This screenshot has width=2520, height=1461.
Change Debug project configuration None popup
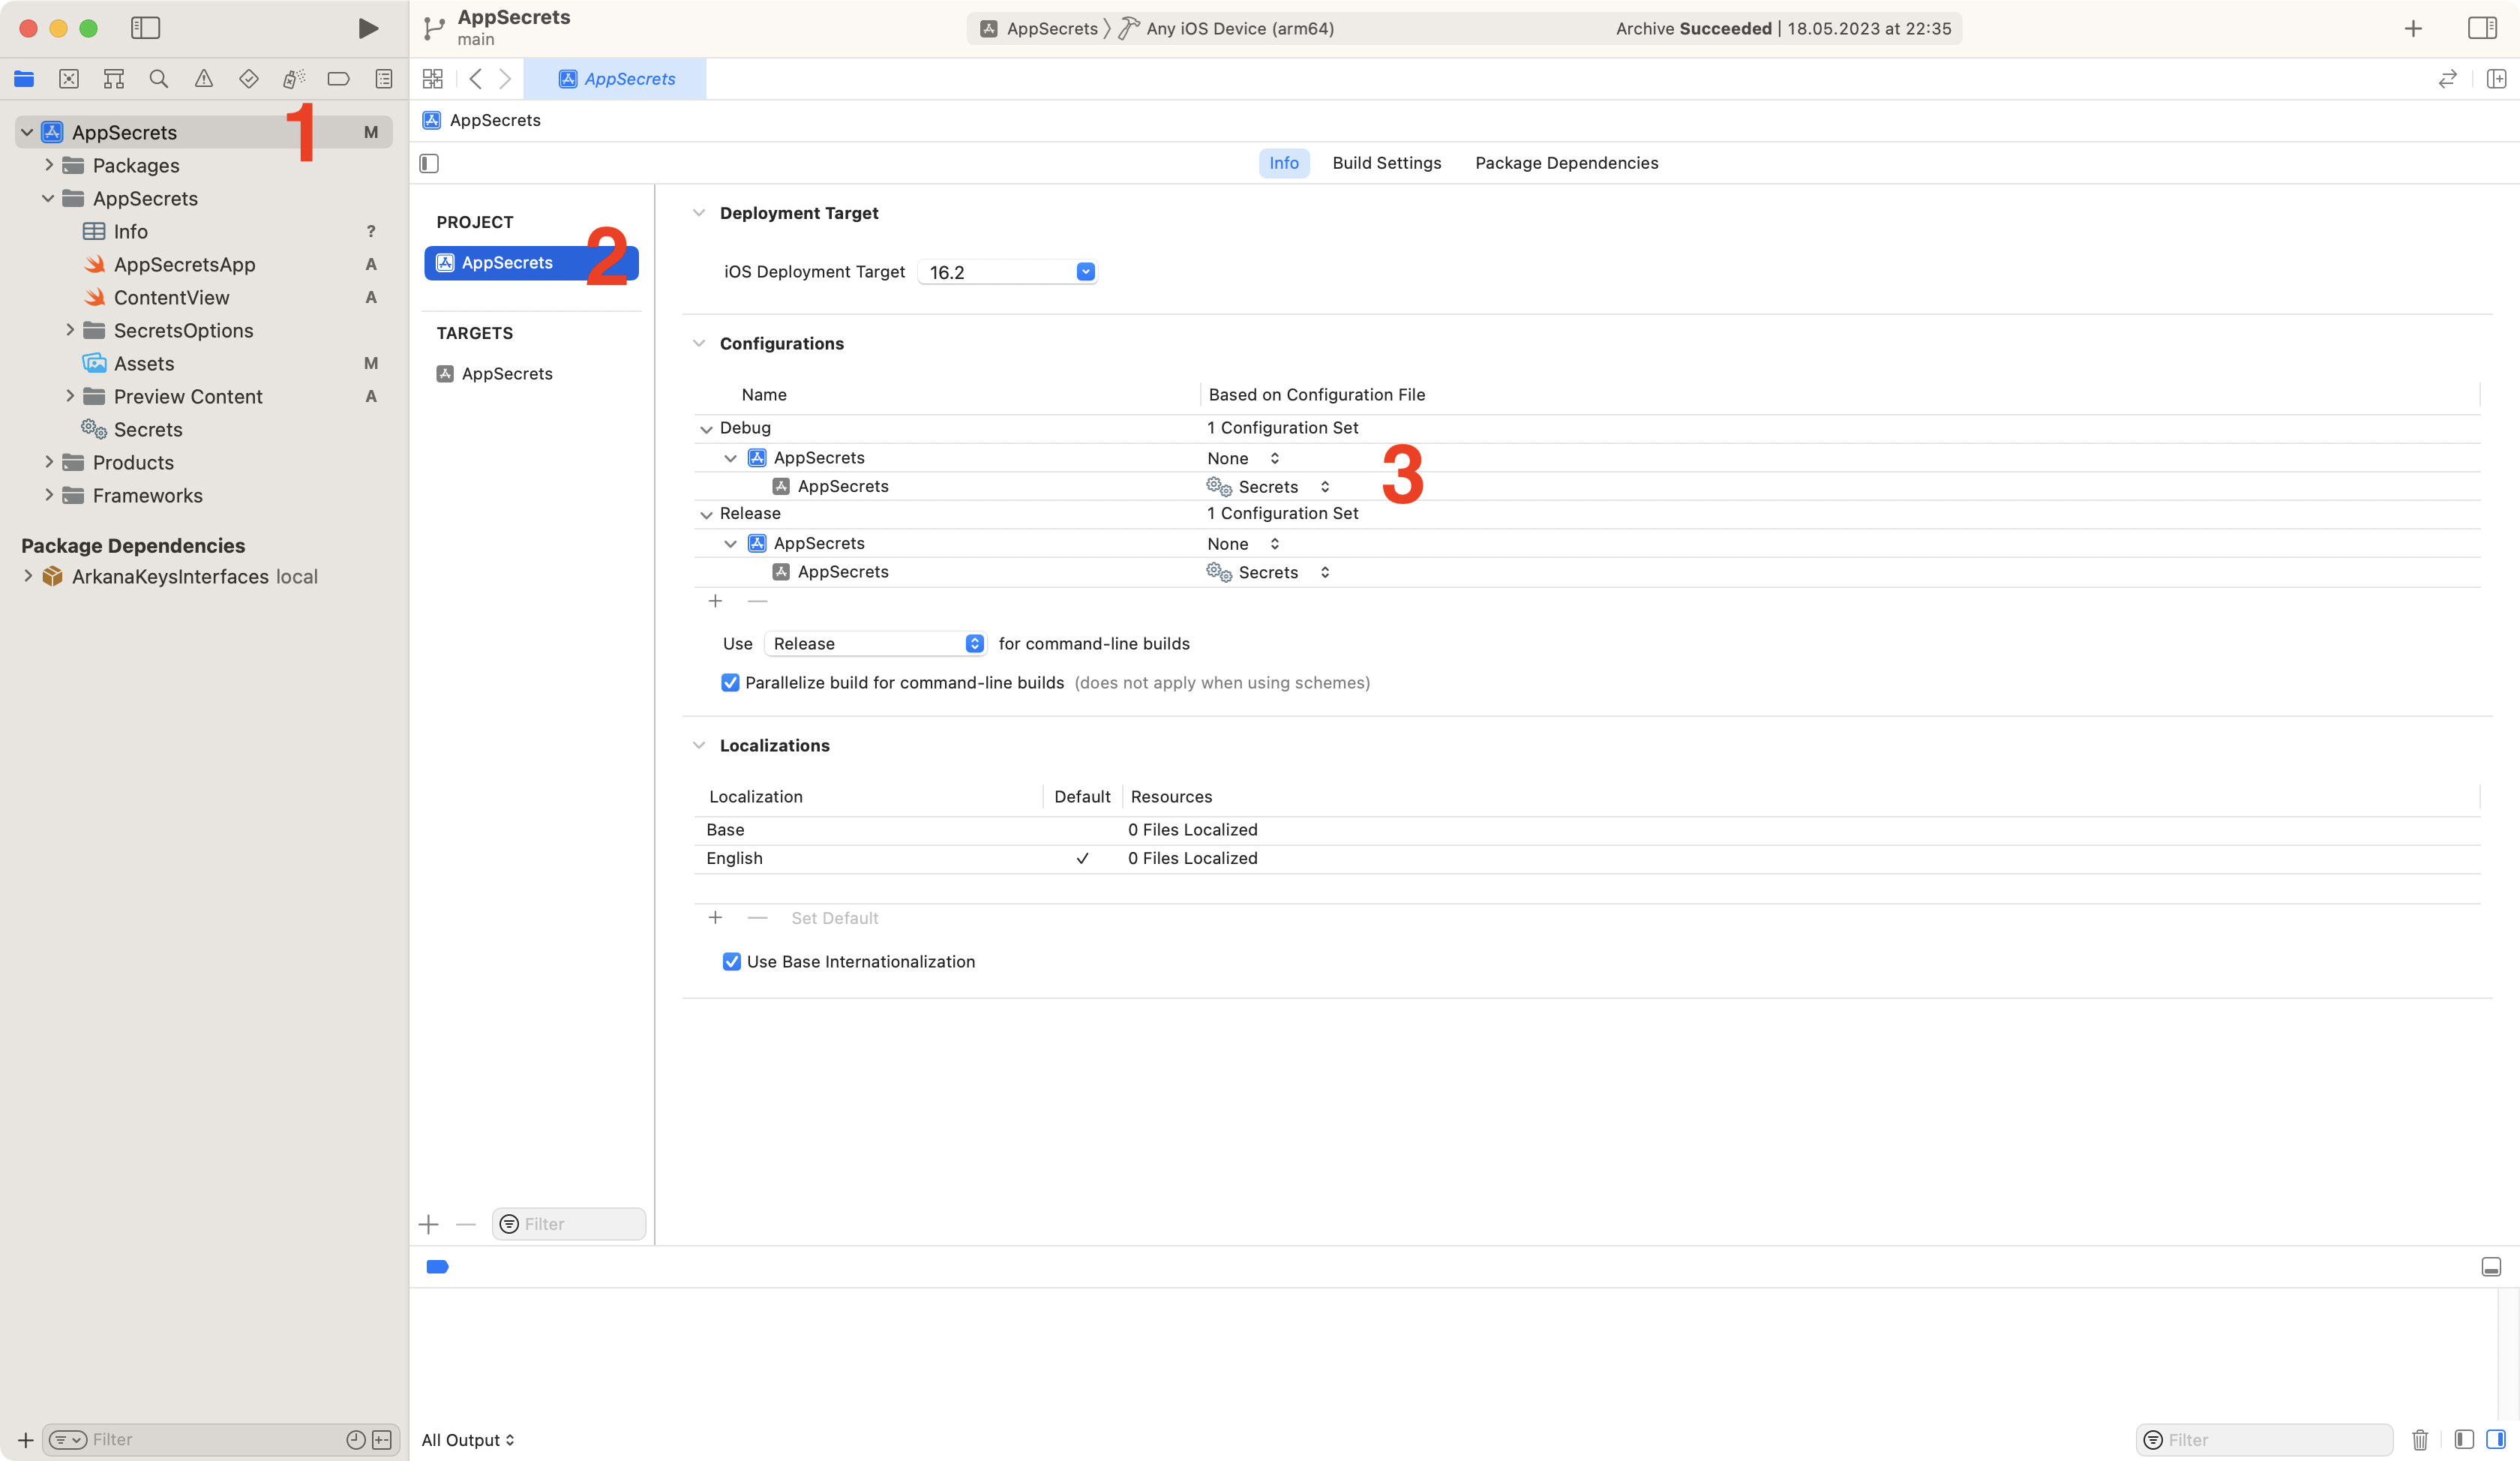1243,458
